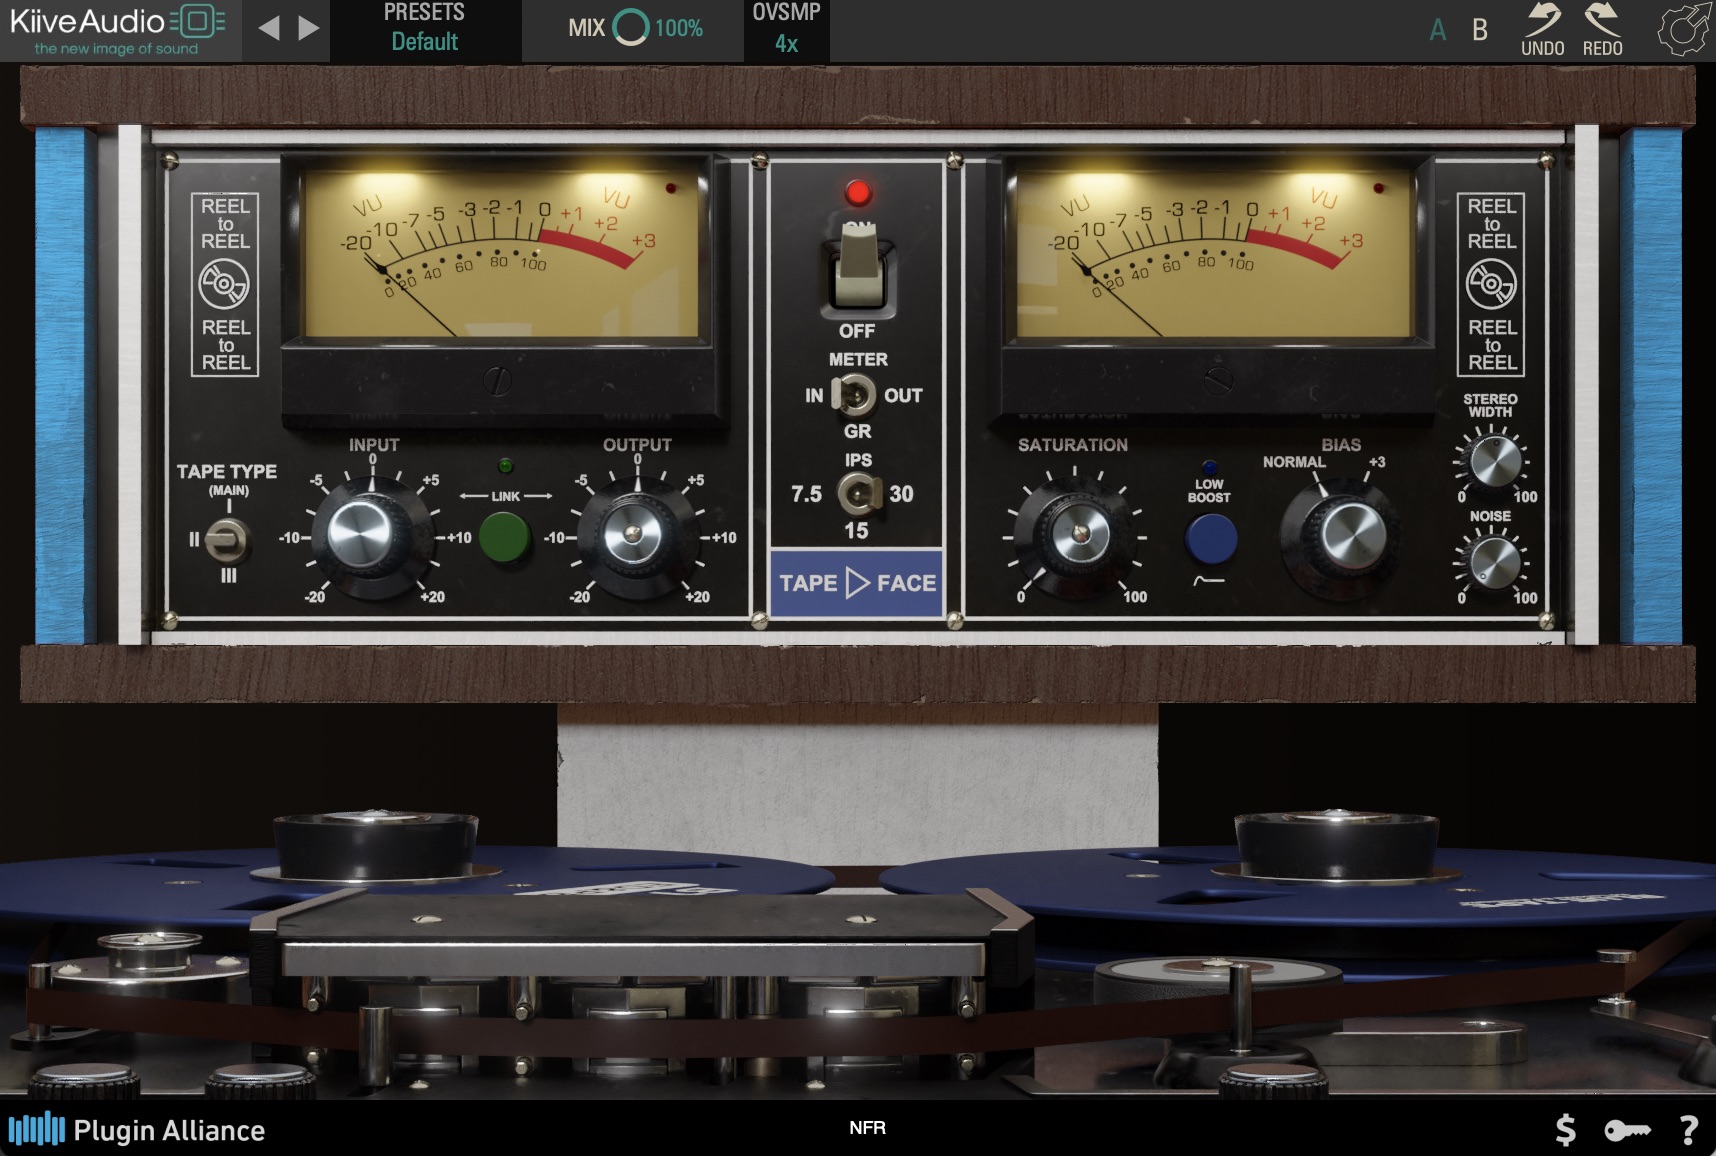The width and height of the screenshot is (1716, 1156).
Task: Open settings gear at top right
Action: point(1684,30)
